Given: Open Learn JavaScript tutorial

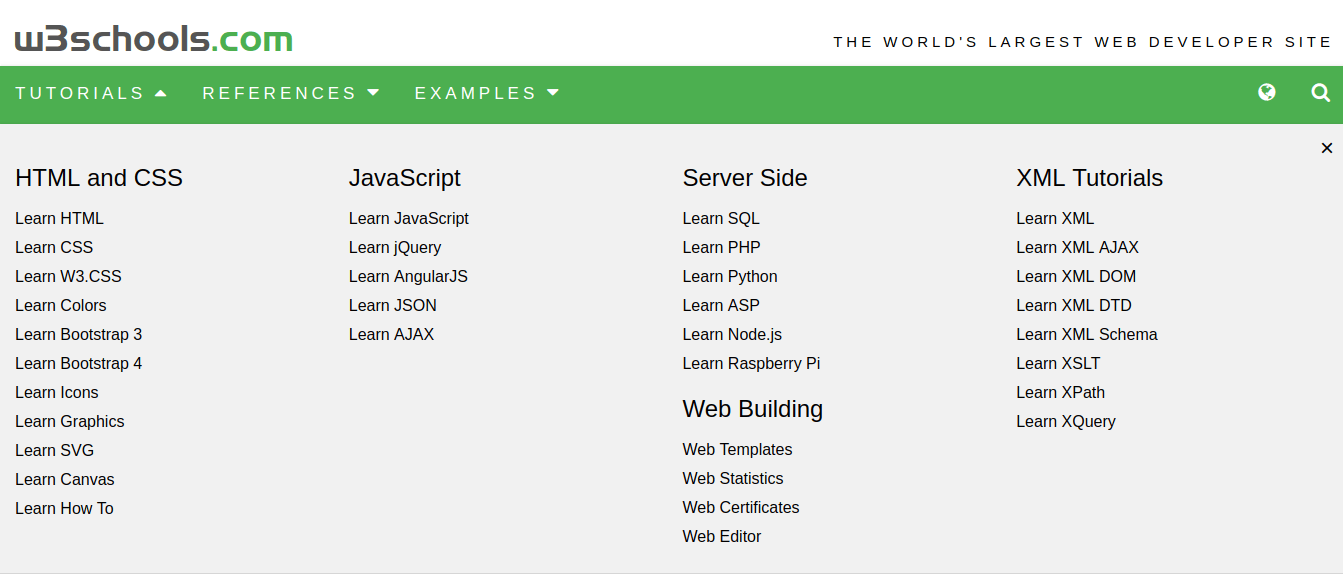Looking at the screenshot, I should click(x=408, y=218).
